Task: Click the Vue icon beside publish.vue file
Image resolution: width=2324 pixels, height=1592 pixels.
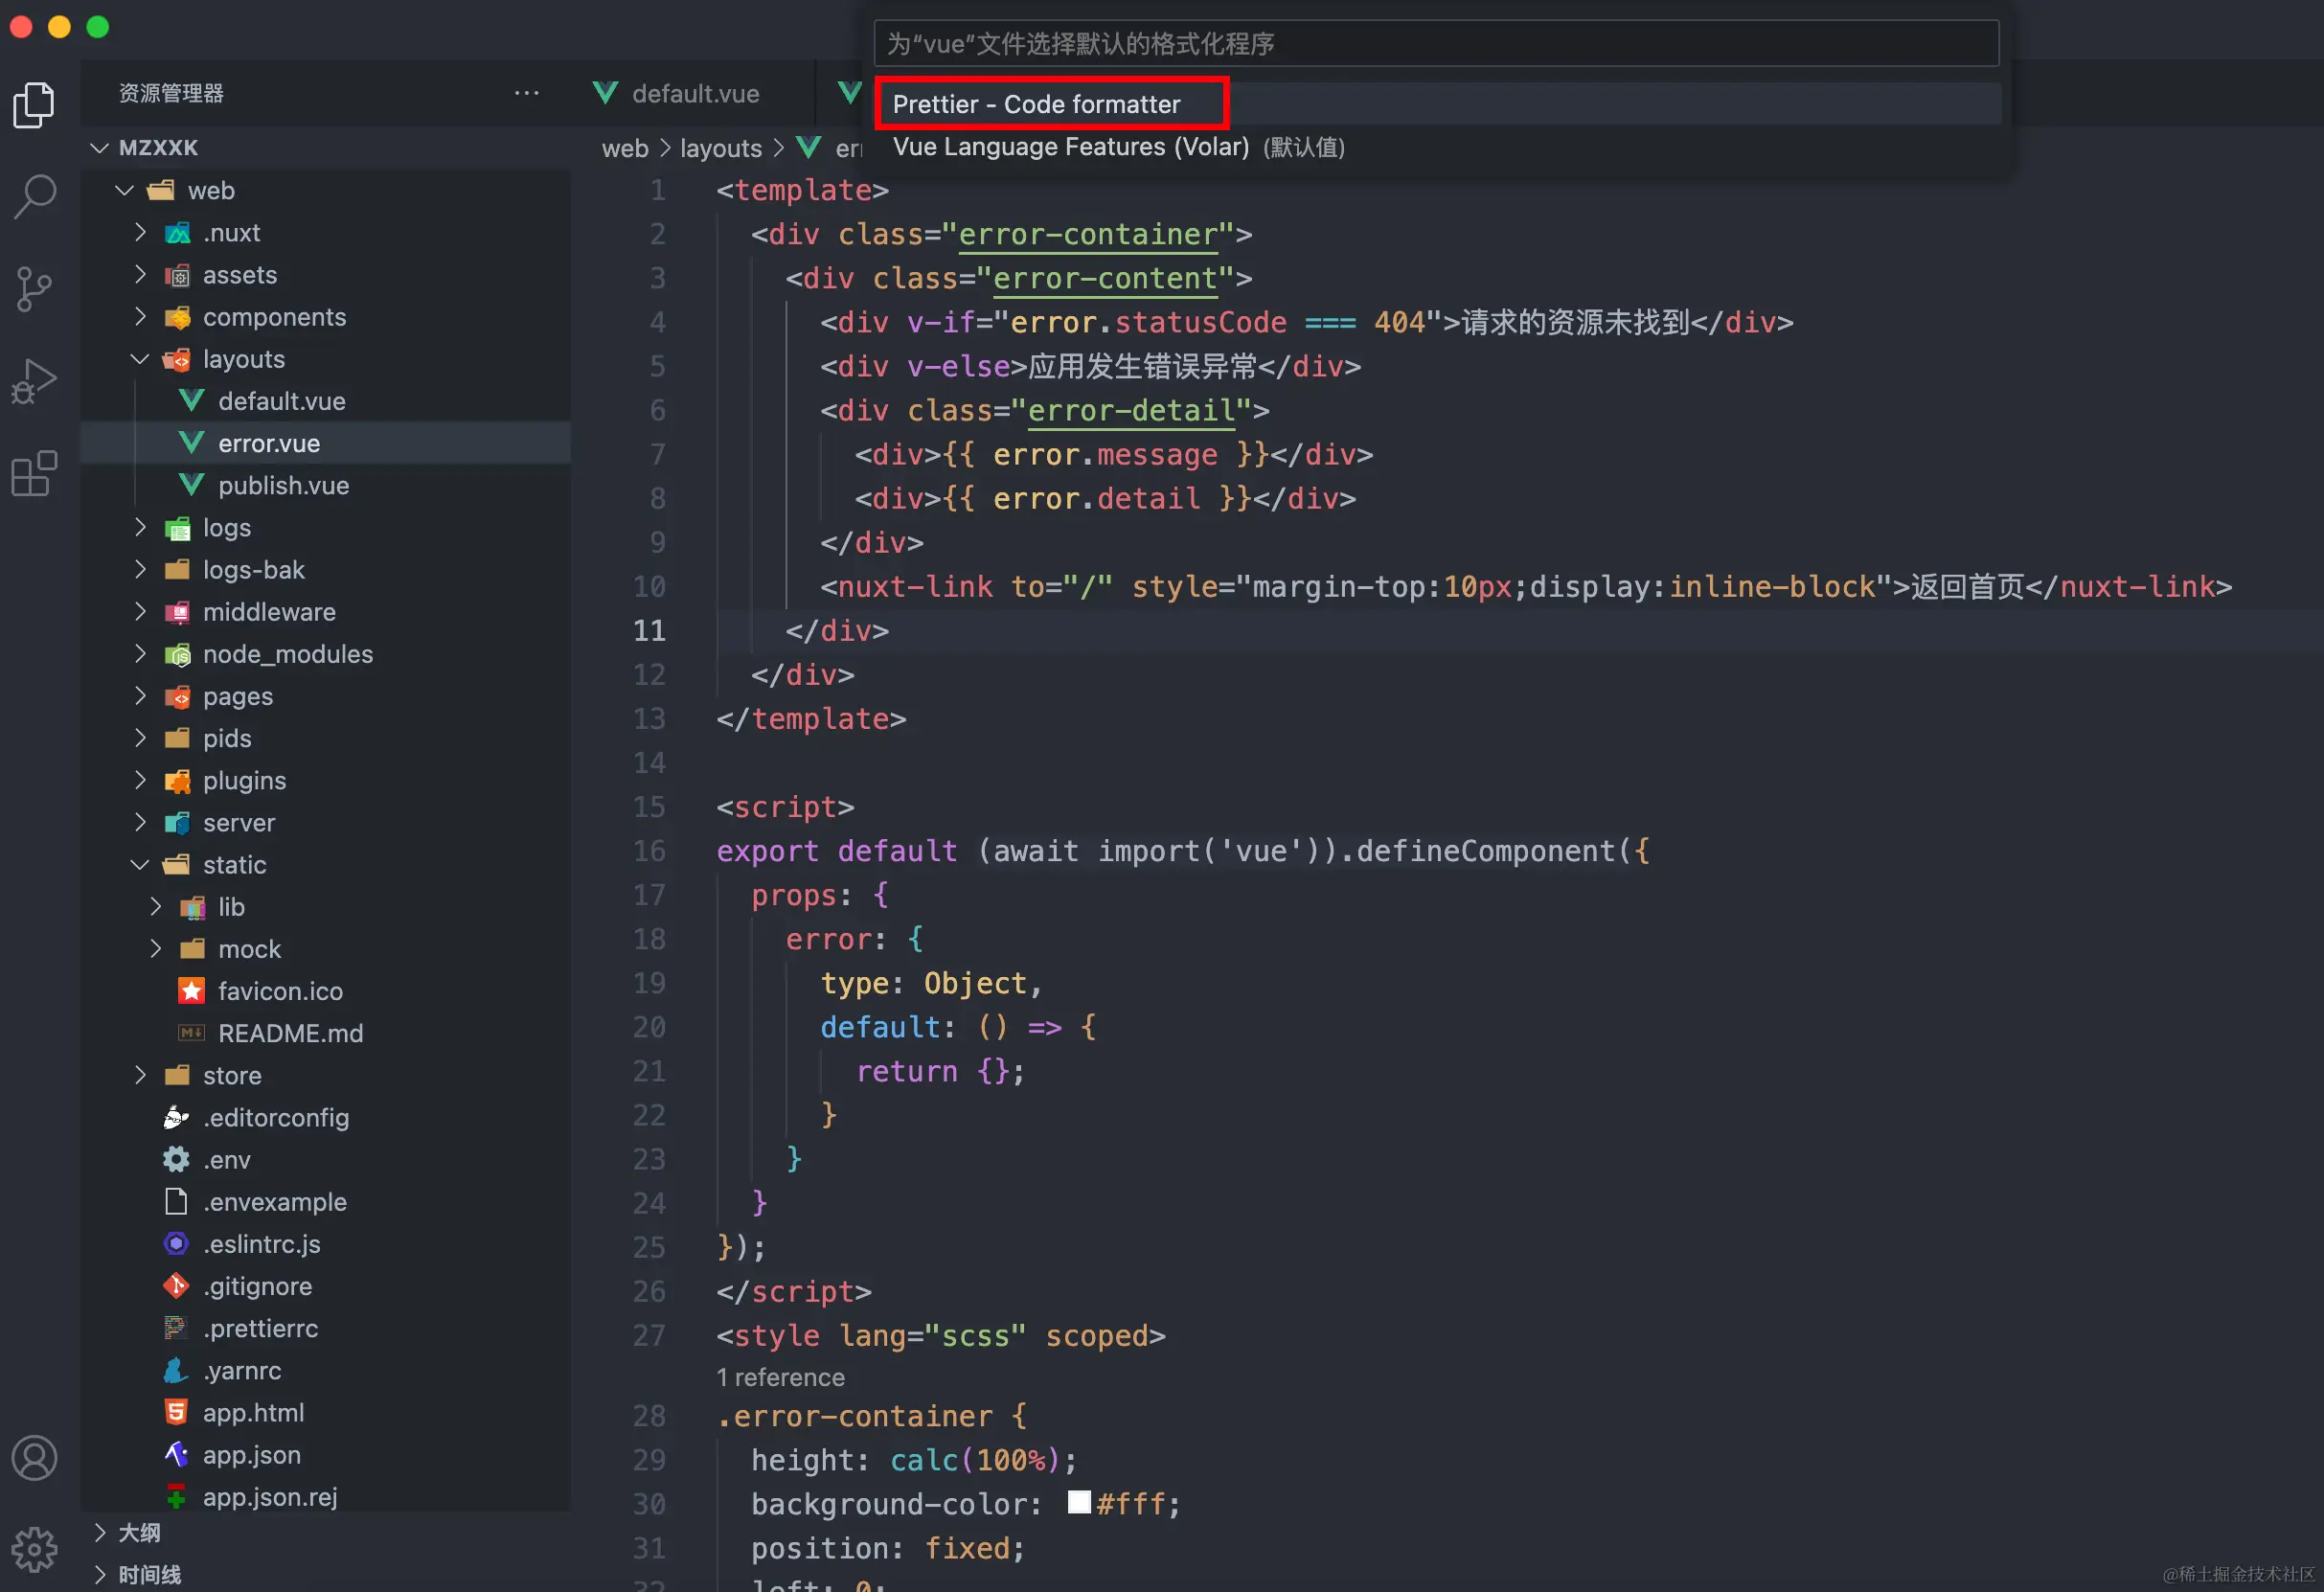Action: coord(191,485)
